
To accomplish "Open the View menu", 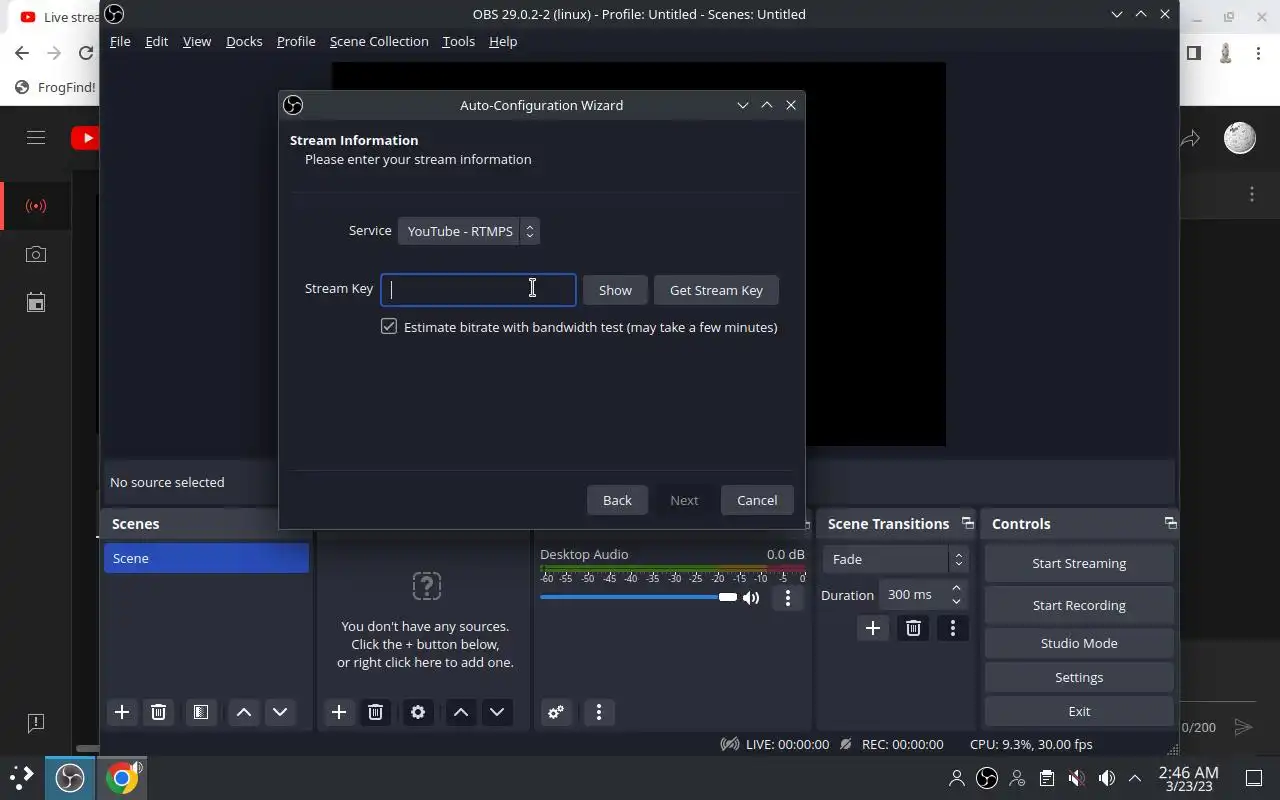I will (197, 41).
